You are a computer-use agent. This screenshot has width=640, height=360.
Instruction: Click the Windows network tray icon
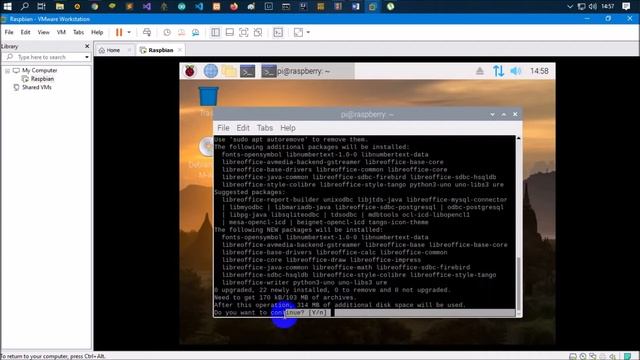tap(582, 6)
